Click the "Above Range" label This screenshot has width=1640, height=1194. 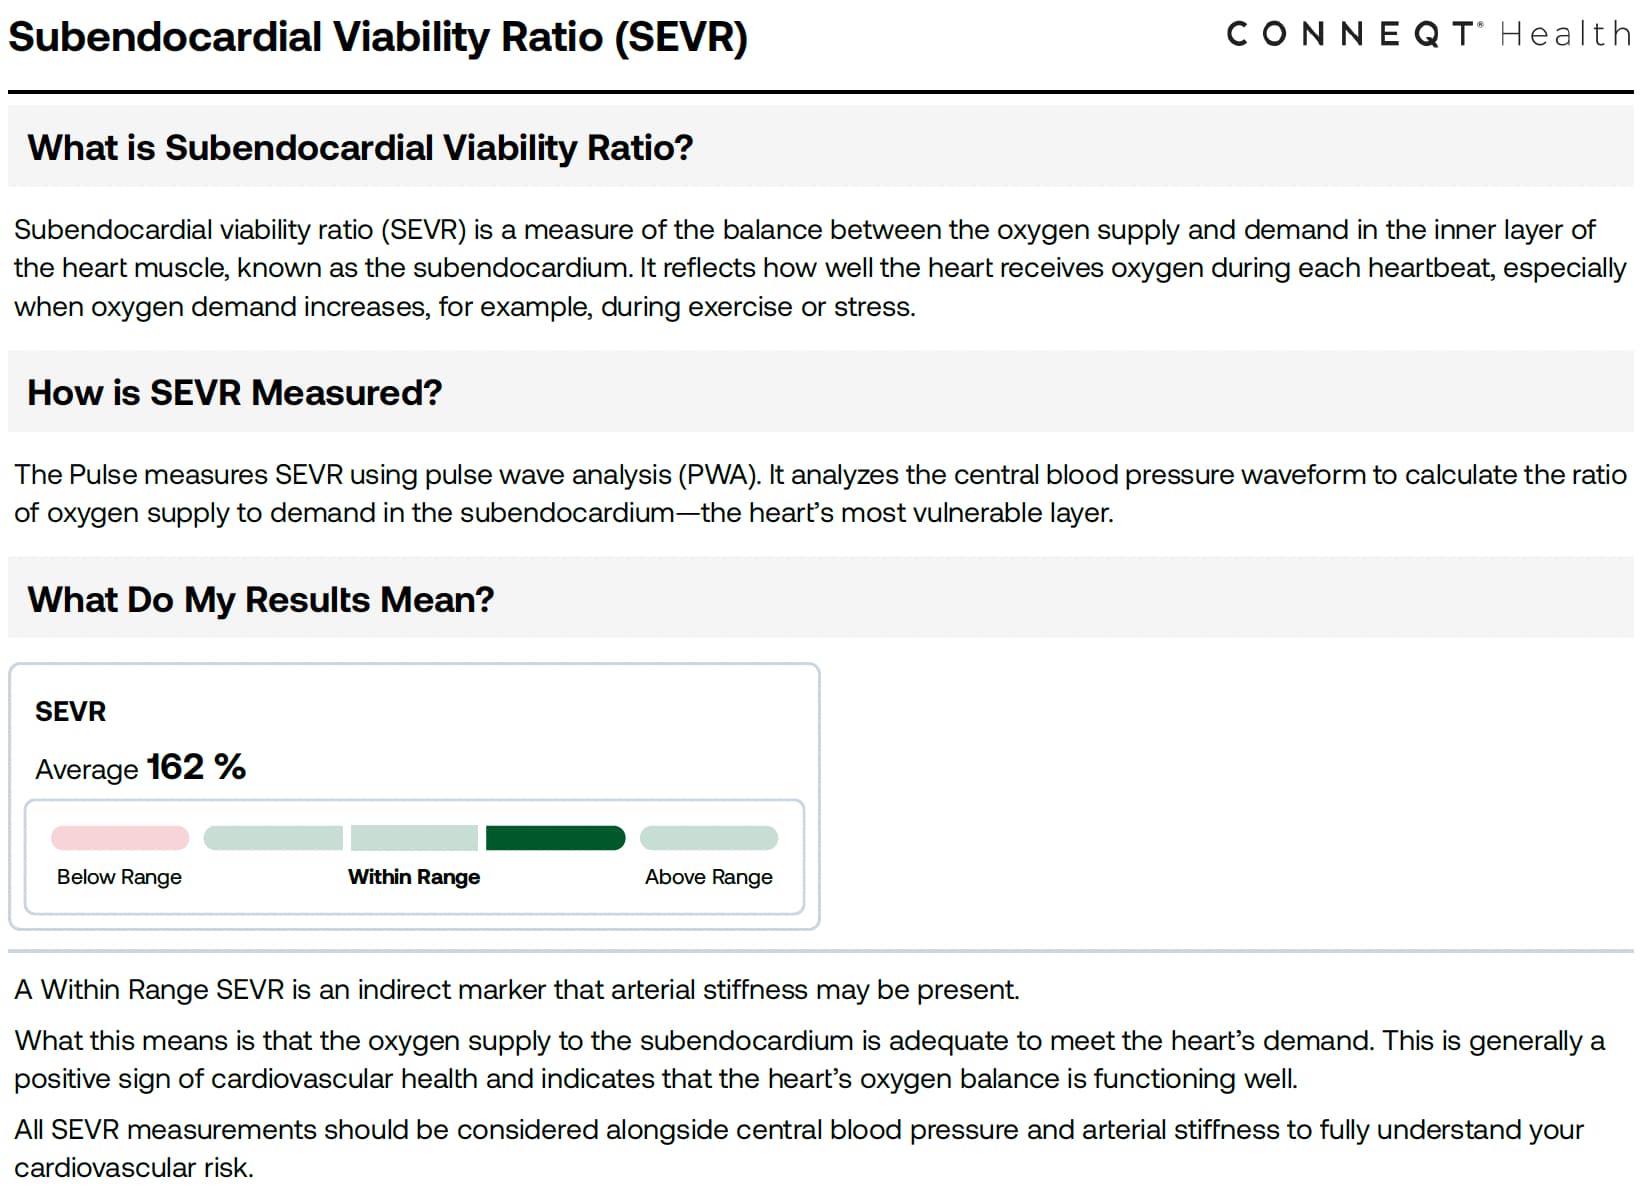708,877
